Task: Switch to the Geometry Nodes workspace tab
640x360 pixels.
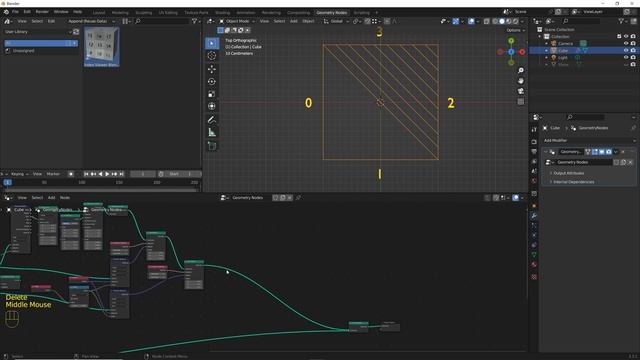Action: [331, 13]
